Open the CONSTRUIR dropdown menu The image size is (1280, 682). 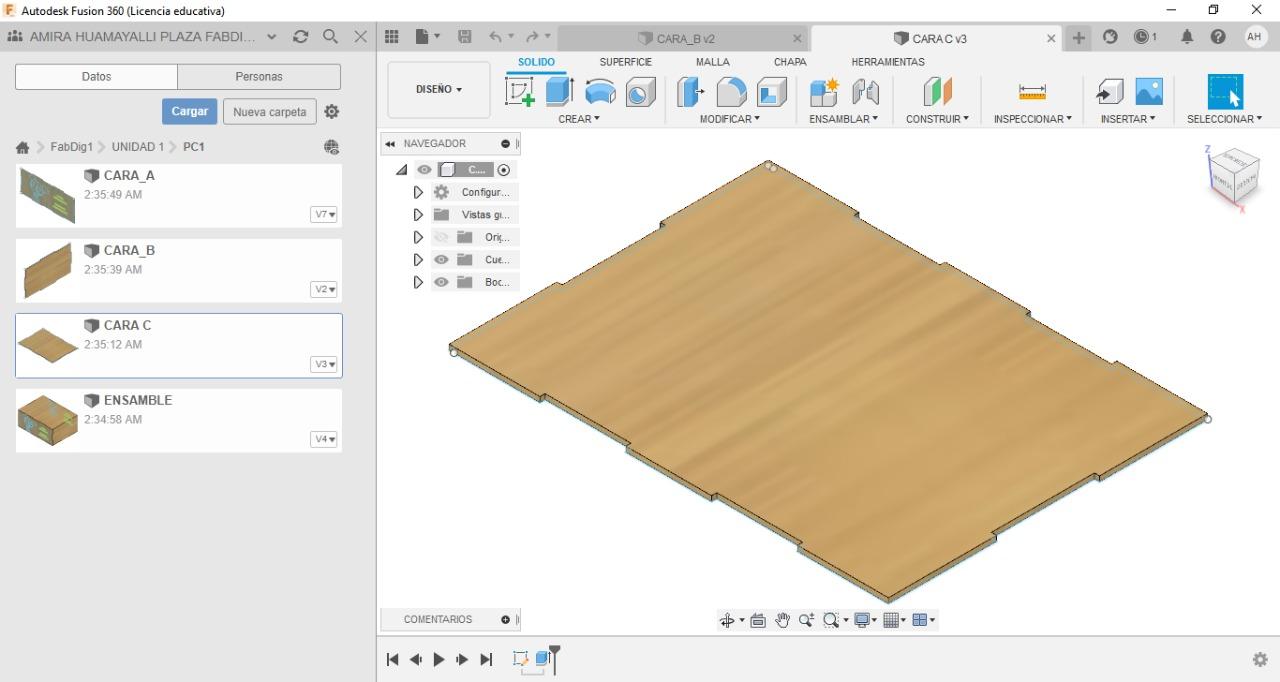pos(937,119)
